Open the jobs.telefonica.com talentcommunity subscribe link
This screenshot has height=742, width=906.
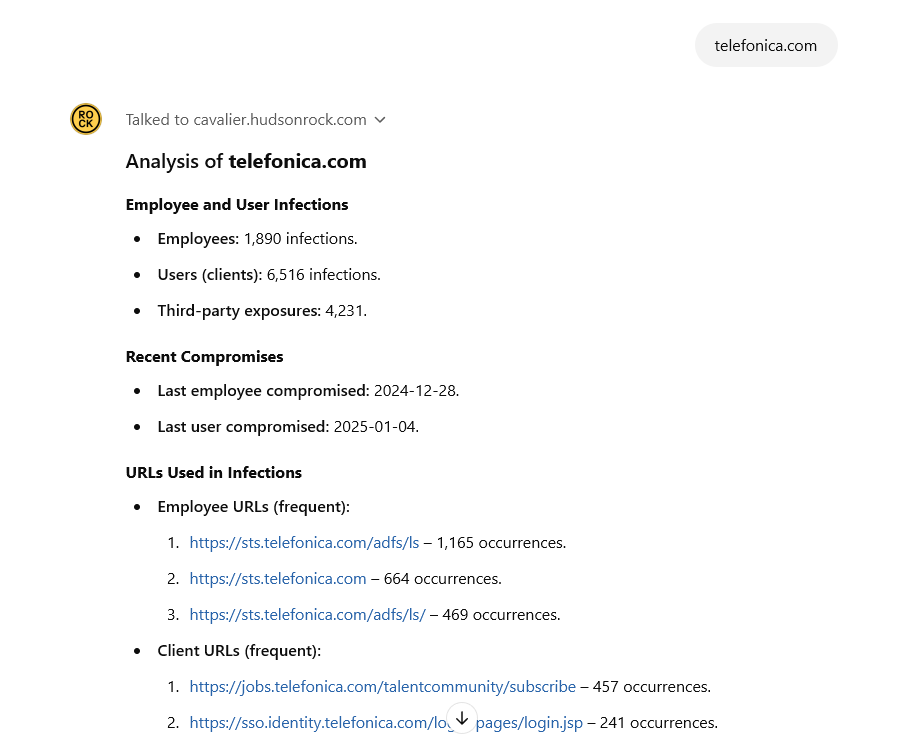(383, 687)
